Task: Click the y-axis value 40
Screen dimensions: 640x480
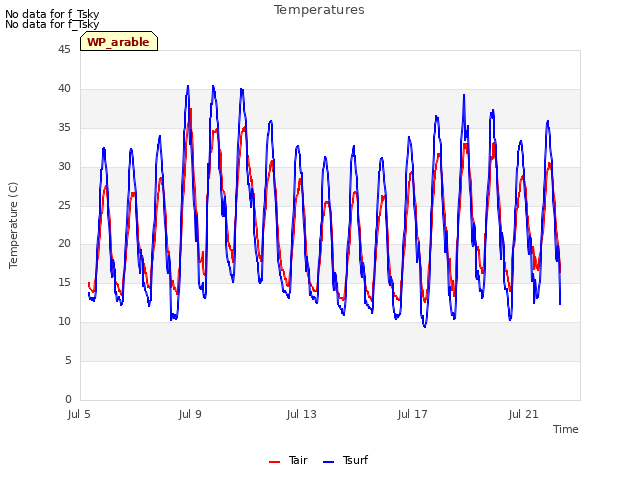Action: (x=64, y=88)
